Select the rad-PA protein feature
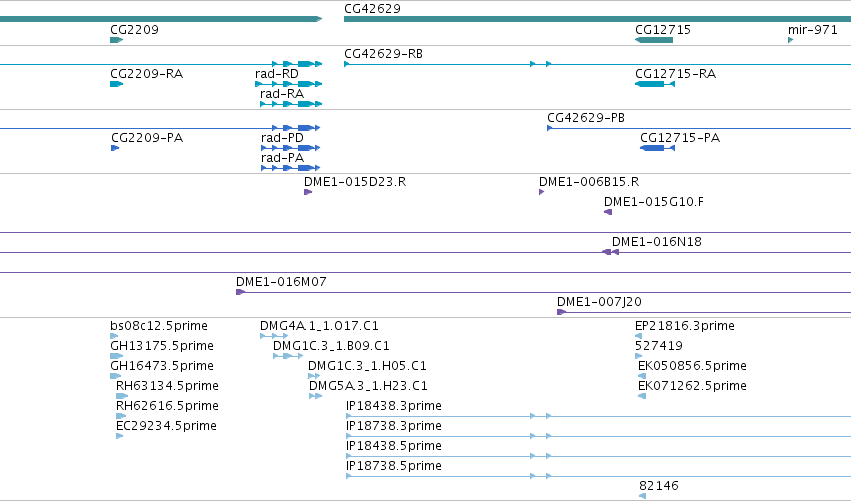This screenshot has width=851, height=501. tap(290, 168)
